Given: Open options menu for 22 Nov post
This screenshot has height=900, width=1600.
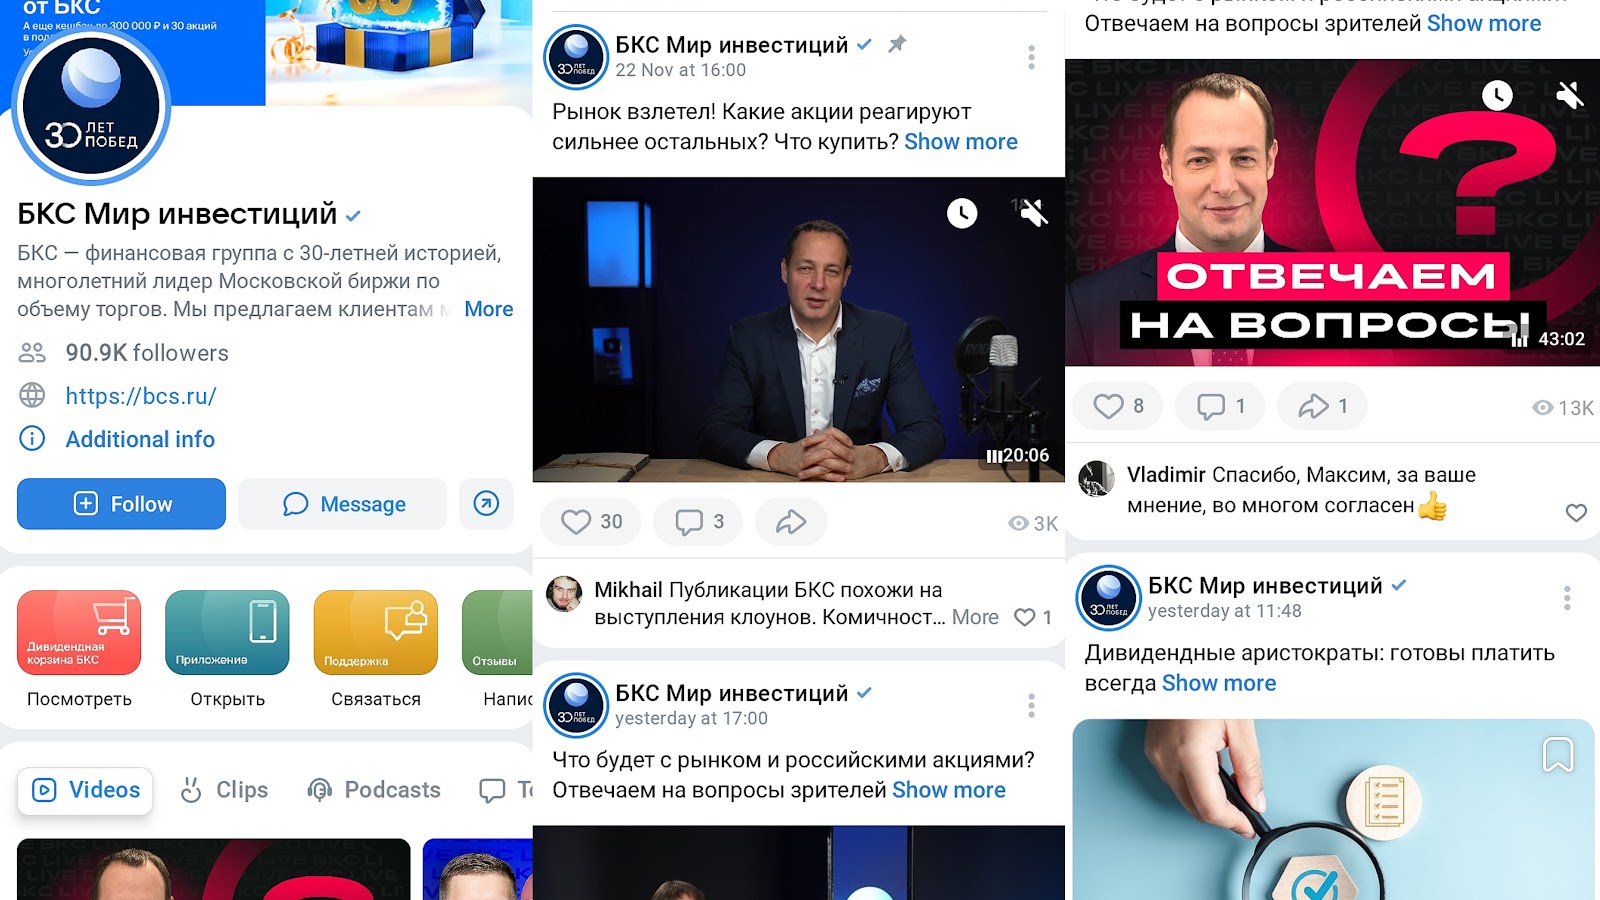Looking at the screenshot, I should coord(1031,57).
